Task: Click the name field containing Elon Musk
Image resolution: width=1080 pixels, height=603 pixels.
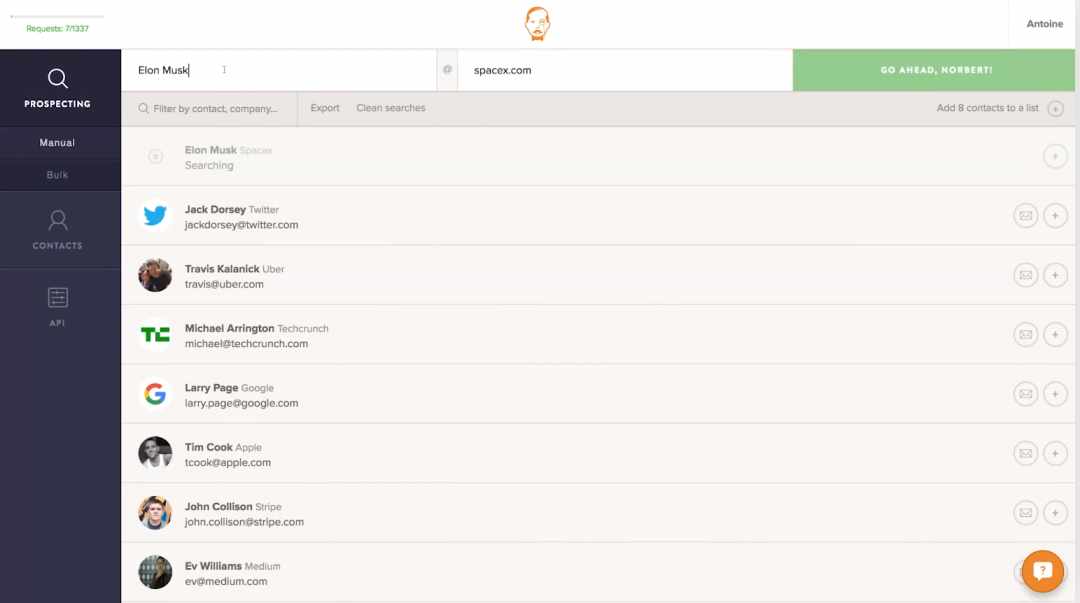Action: tap(279, 70)
